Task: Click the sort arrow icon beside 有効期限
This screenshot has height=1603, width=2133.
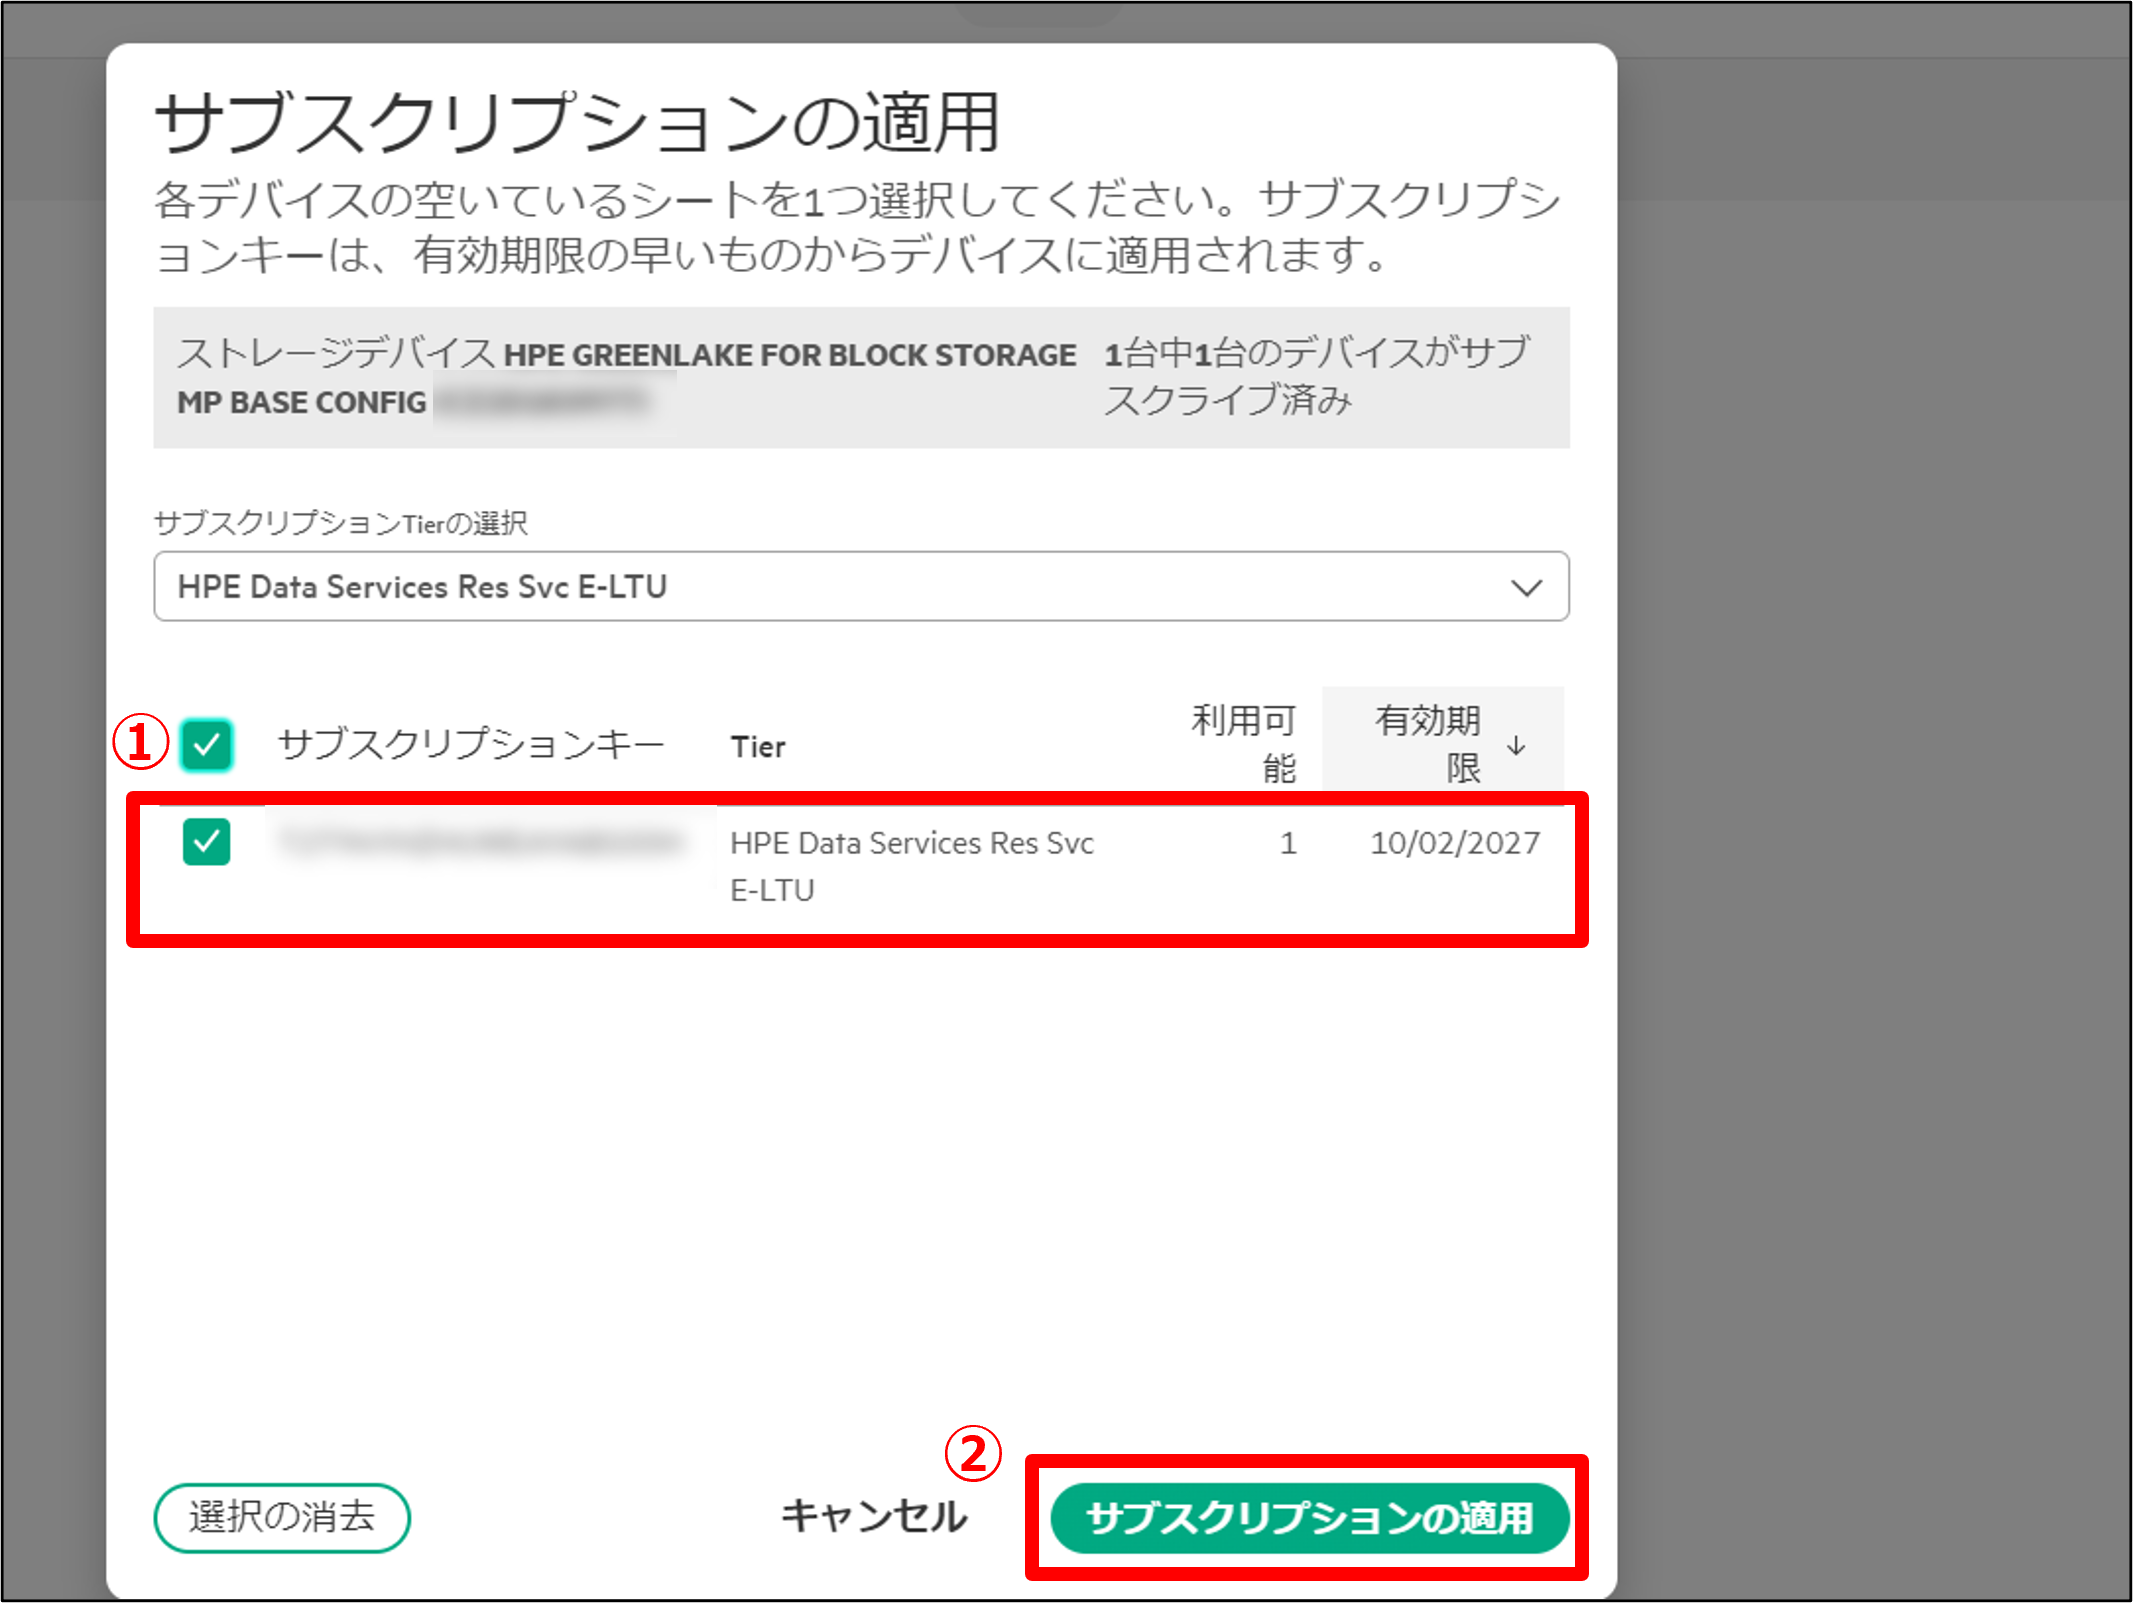Action: pos(1516,745)
